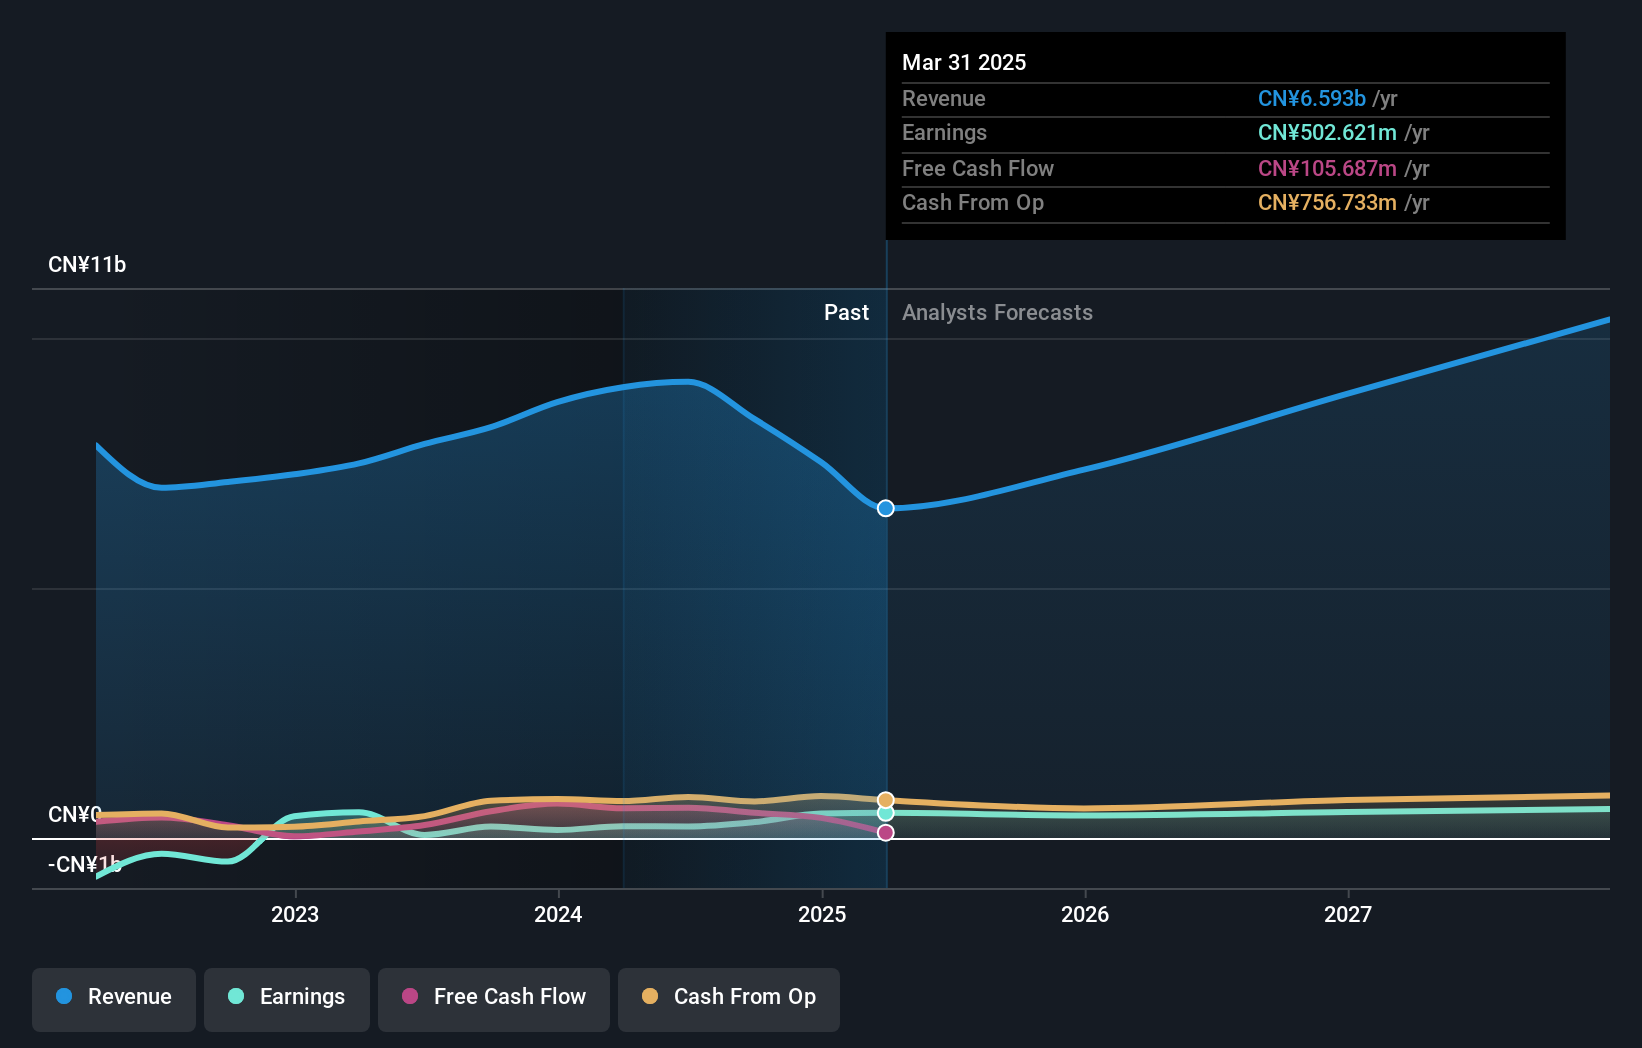Click the 2025 x-axis label
Screen dimensions: 1642x1048
pos(822,914)
